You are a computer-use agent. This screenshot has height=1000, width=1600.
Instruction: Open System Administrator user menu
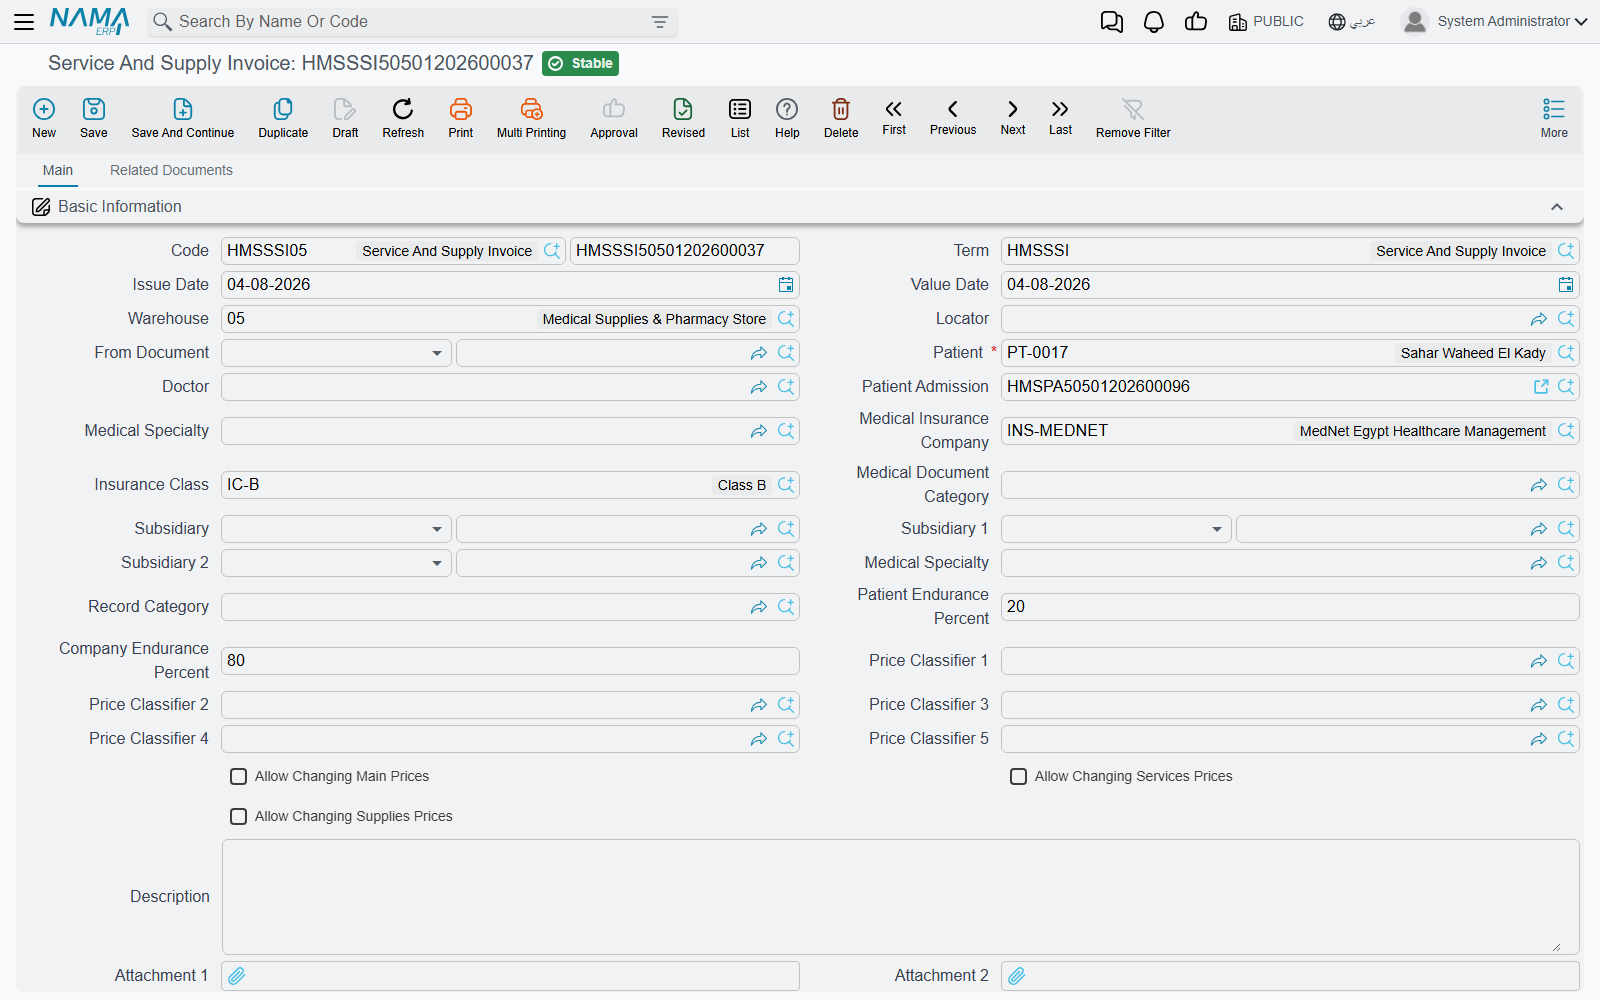pos(1495,22)
